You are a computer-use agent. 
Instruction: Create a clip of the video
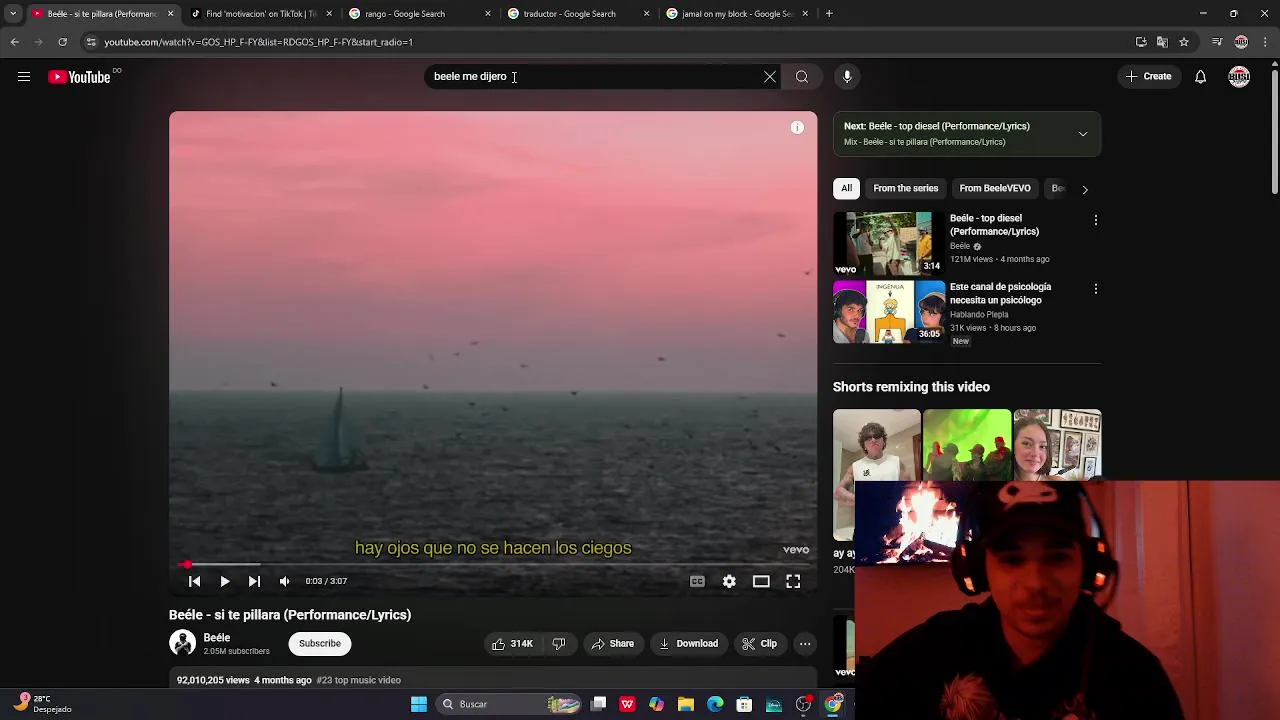[760, 644]
